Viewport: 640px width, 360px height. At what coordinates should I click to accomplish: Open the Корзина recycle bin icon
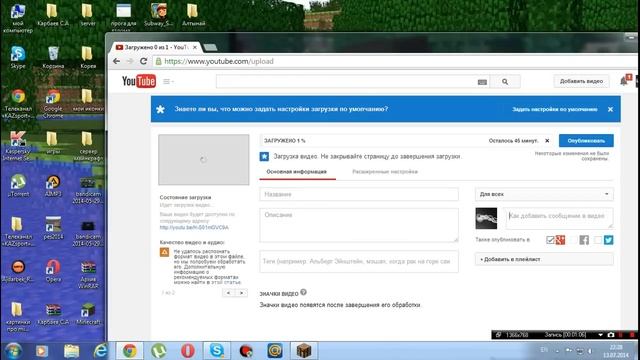pyautogui.click(x=53, y=57)
